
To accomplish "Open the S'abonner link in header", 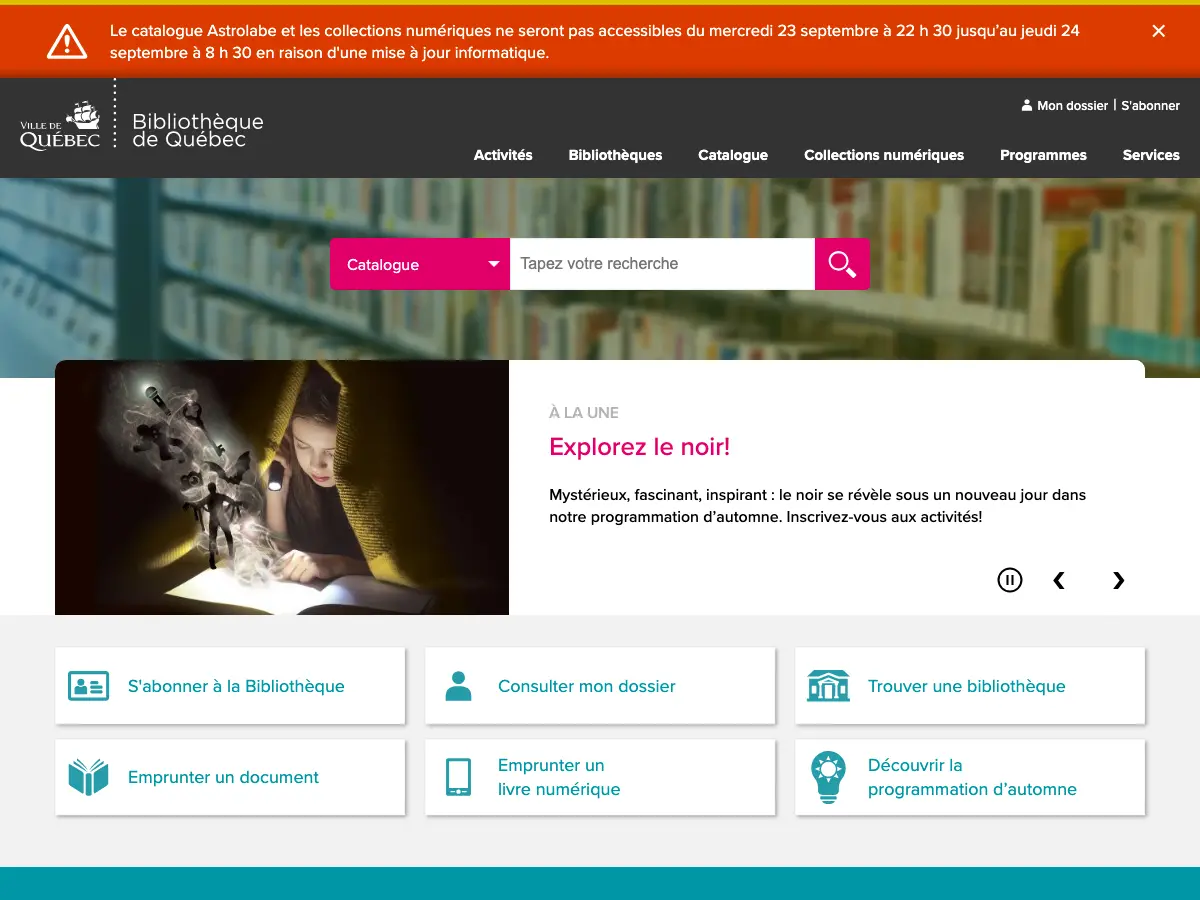I will (x=1150, y=105).
